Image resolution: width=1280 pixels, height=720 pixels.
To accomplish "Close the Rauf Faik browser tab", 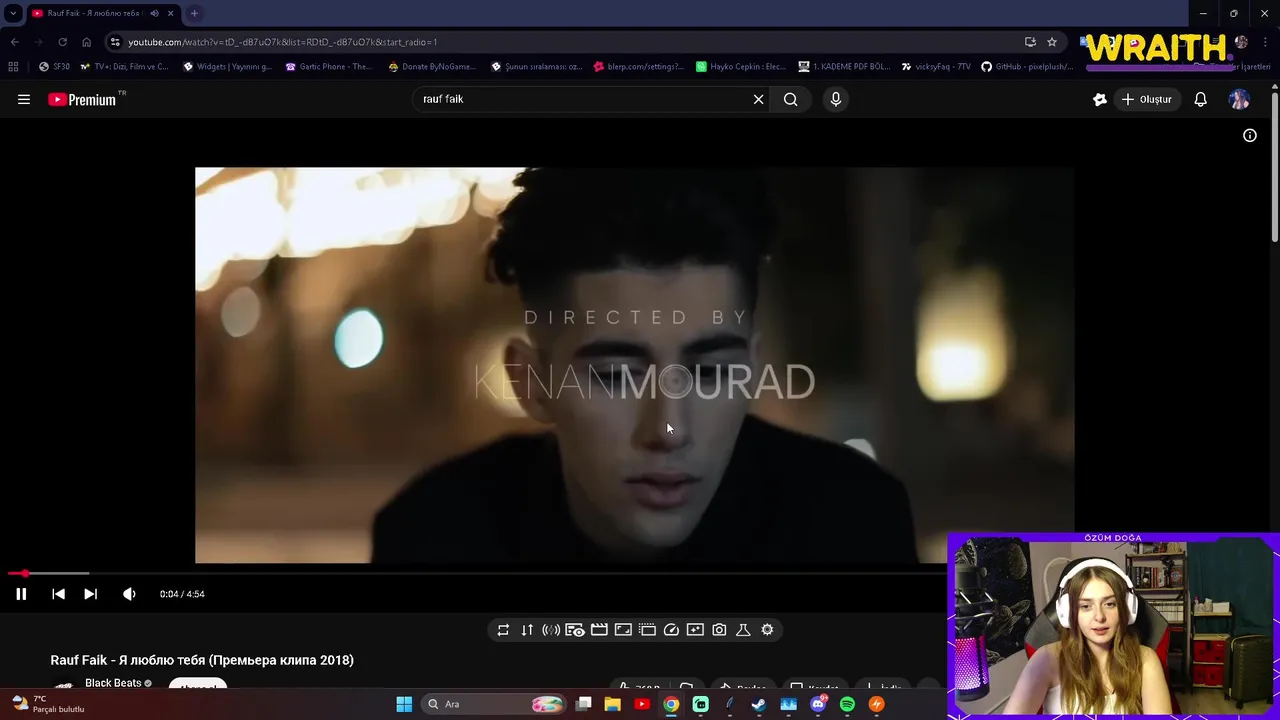I will click(170, 13).
